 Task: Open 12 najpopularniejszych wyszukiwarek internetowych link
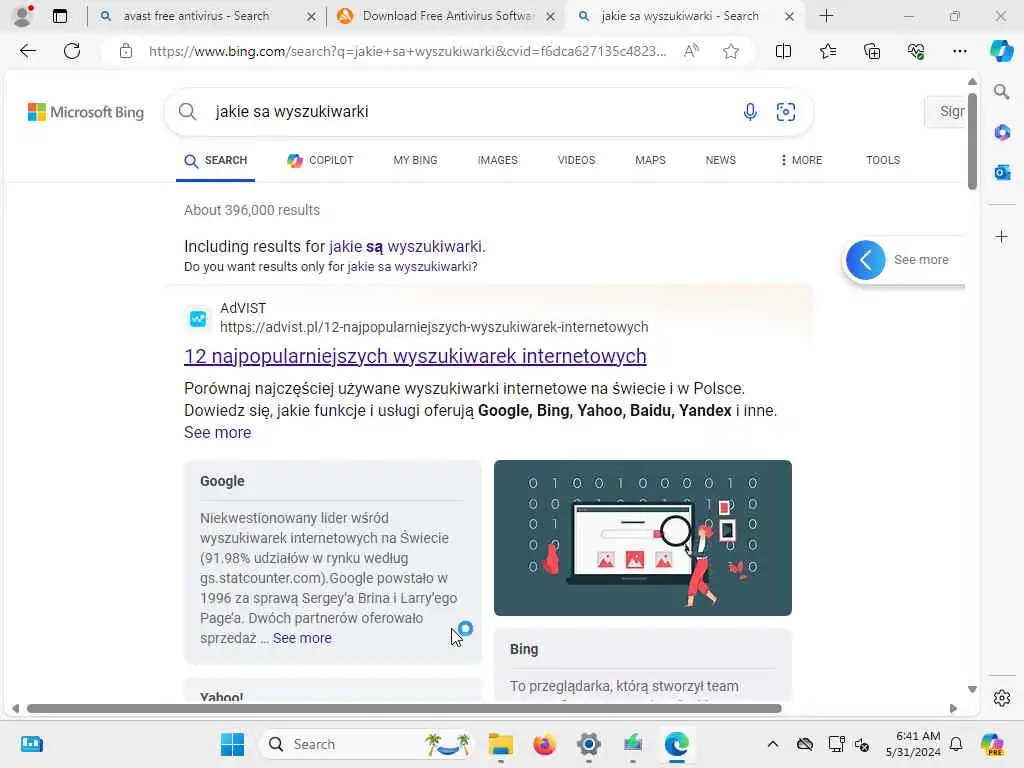415,356
